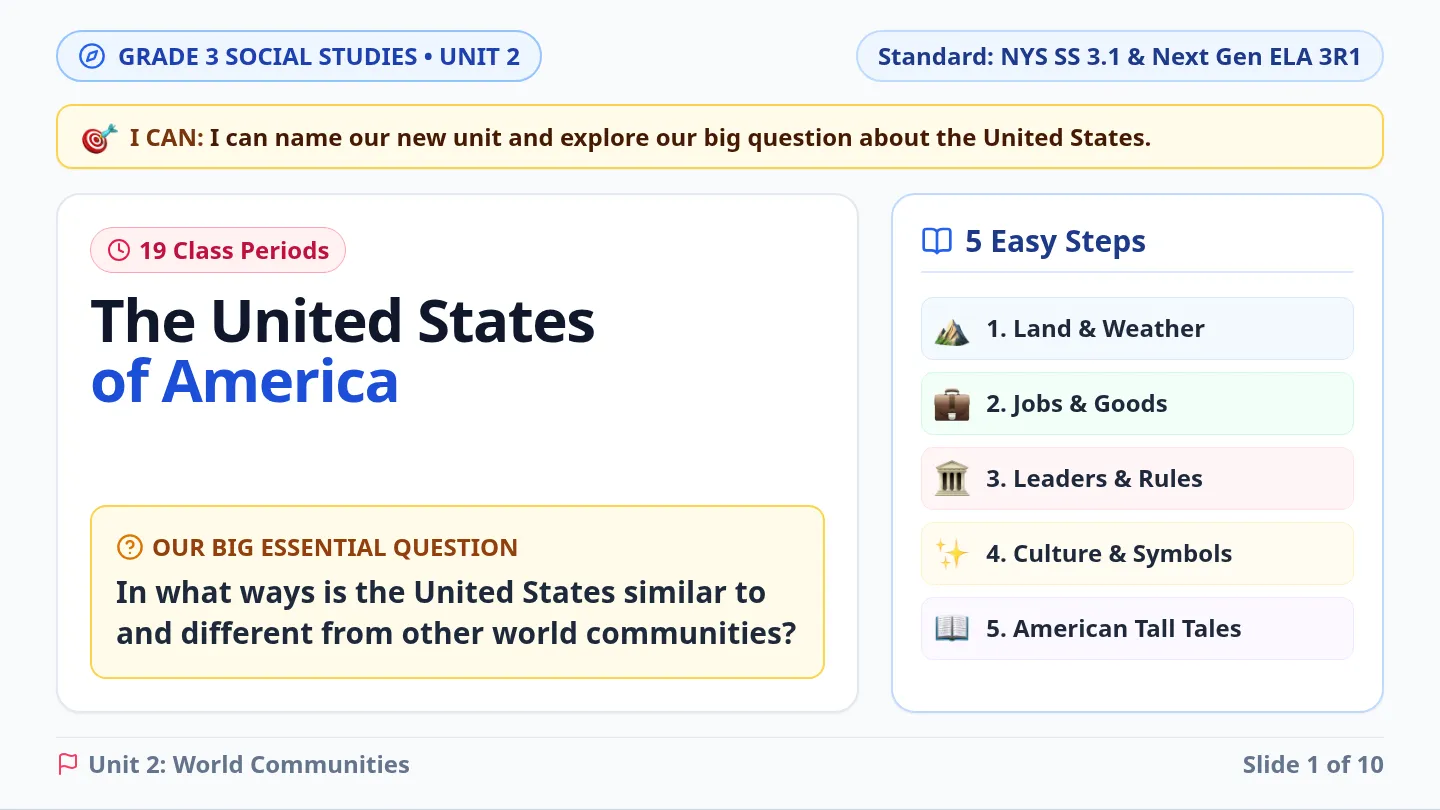Open step 5. American Tall Tales

(x=1137, y=629)
